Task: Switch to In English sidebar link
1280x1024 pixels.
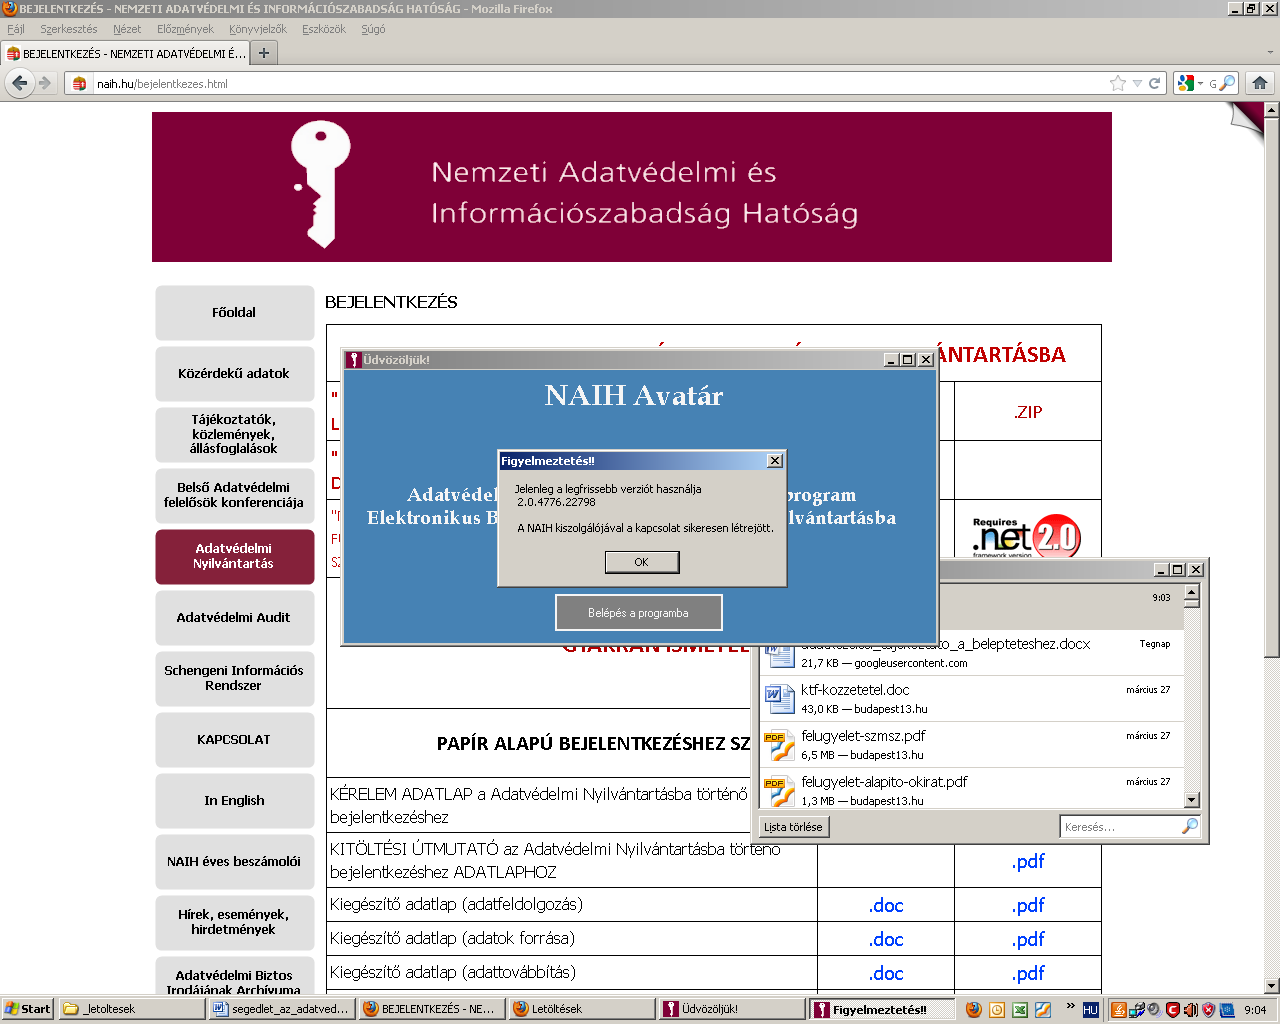Action: click(234, 800)
